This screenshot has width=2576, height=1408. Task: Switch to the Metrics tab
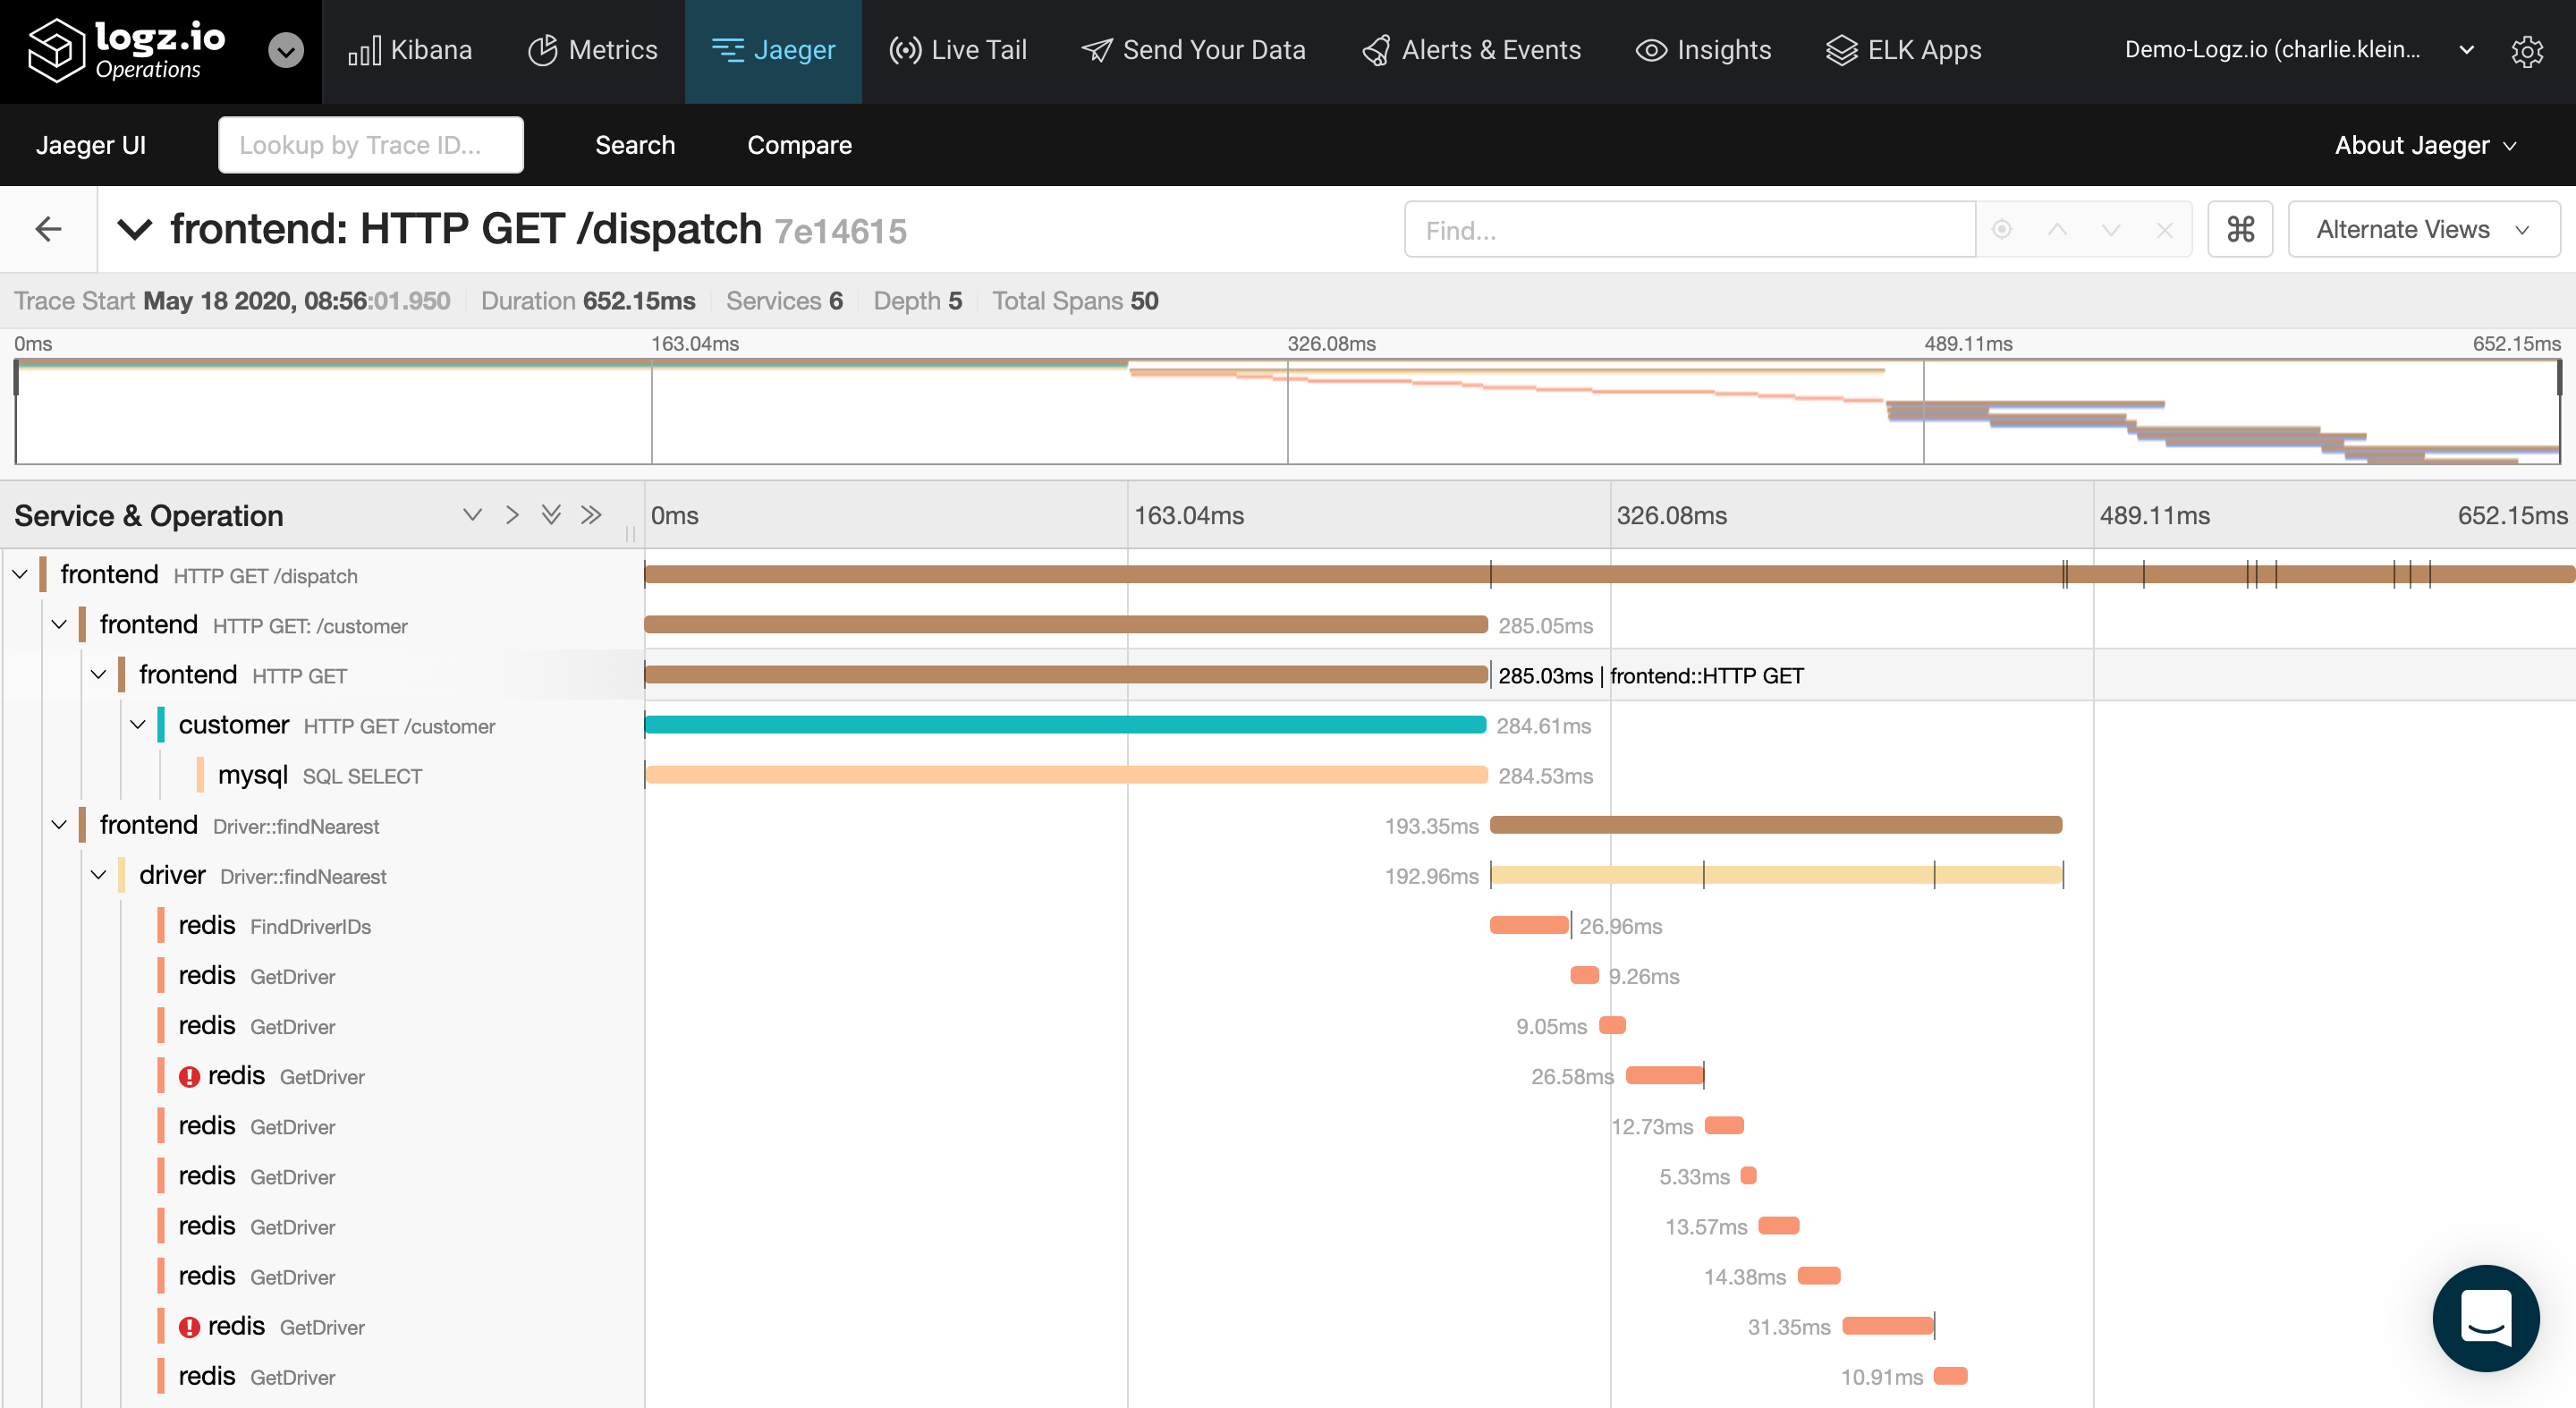(592, 50)
